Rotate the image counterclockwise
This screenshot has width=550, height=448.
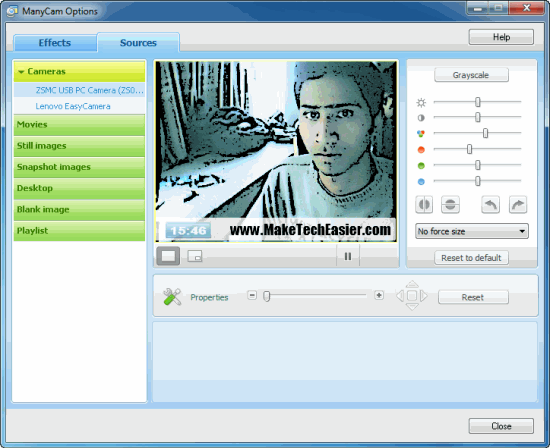(x=490, y=205)
